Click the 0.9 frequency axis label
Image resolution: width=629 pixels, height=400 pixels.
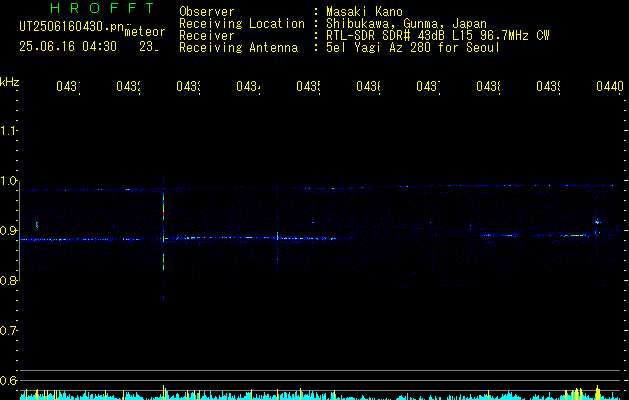[8, 230]
